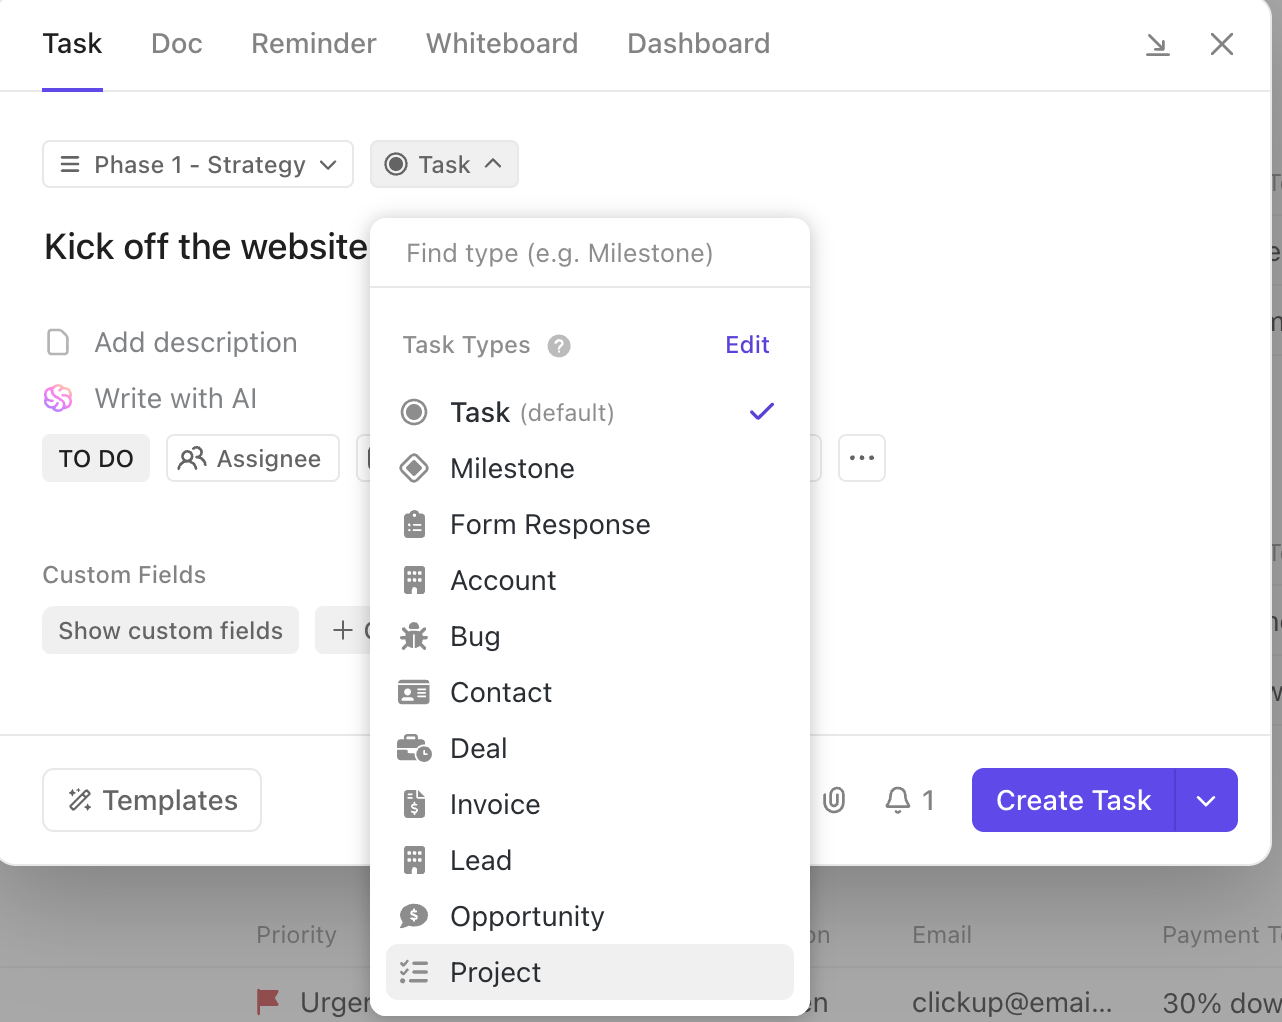Collapse the Task type dropdown
The image size is (1282, 1022).
[x=444, y=164]
